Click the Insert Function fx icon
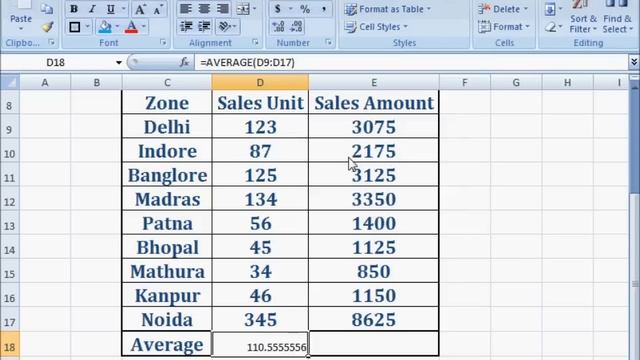640x360 pixels. pos(184,62)
